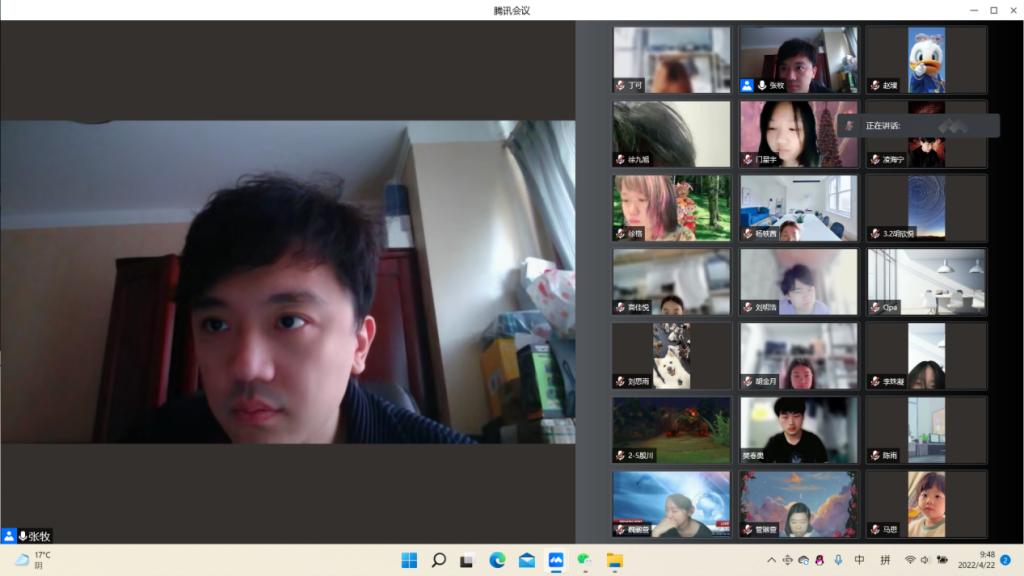Expand hidden system tray icons chevron
The width and height of the screenshot is (1024, 576).
[x=771, y=560]
